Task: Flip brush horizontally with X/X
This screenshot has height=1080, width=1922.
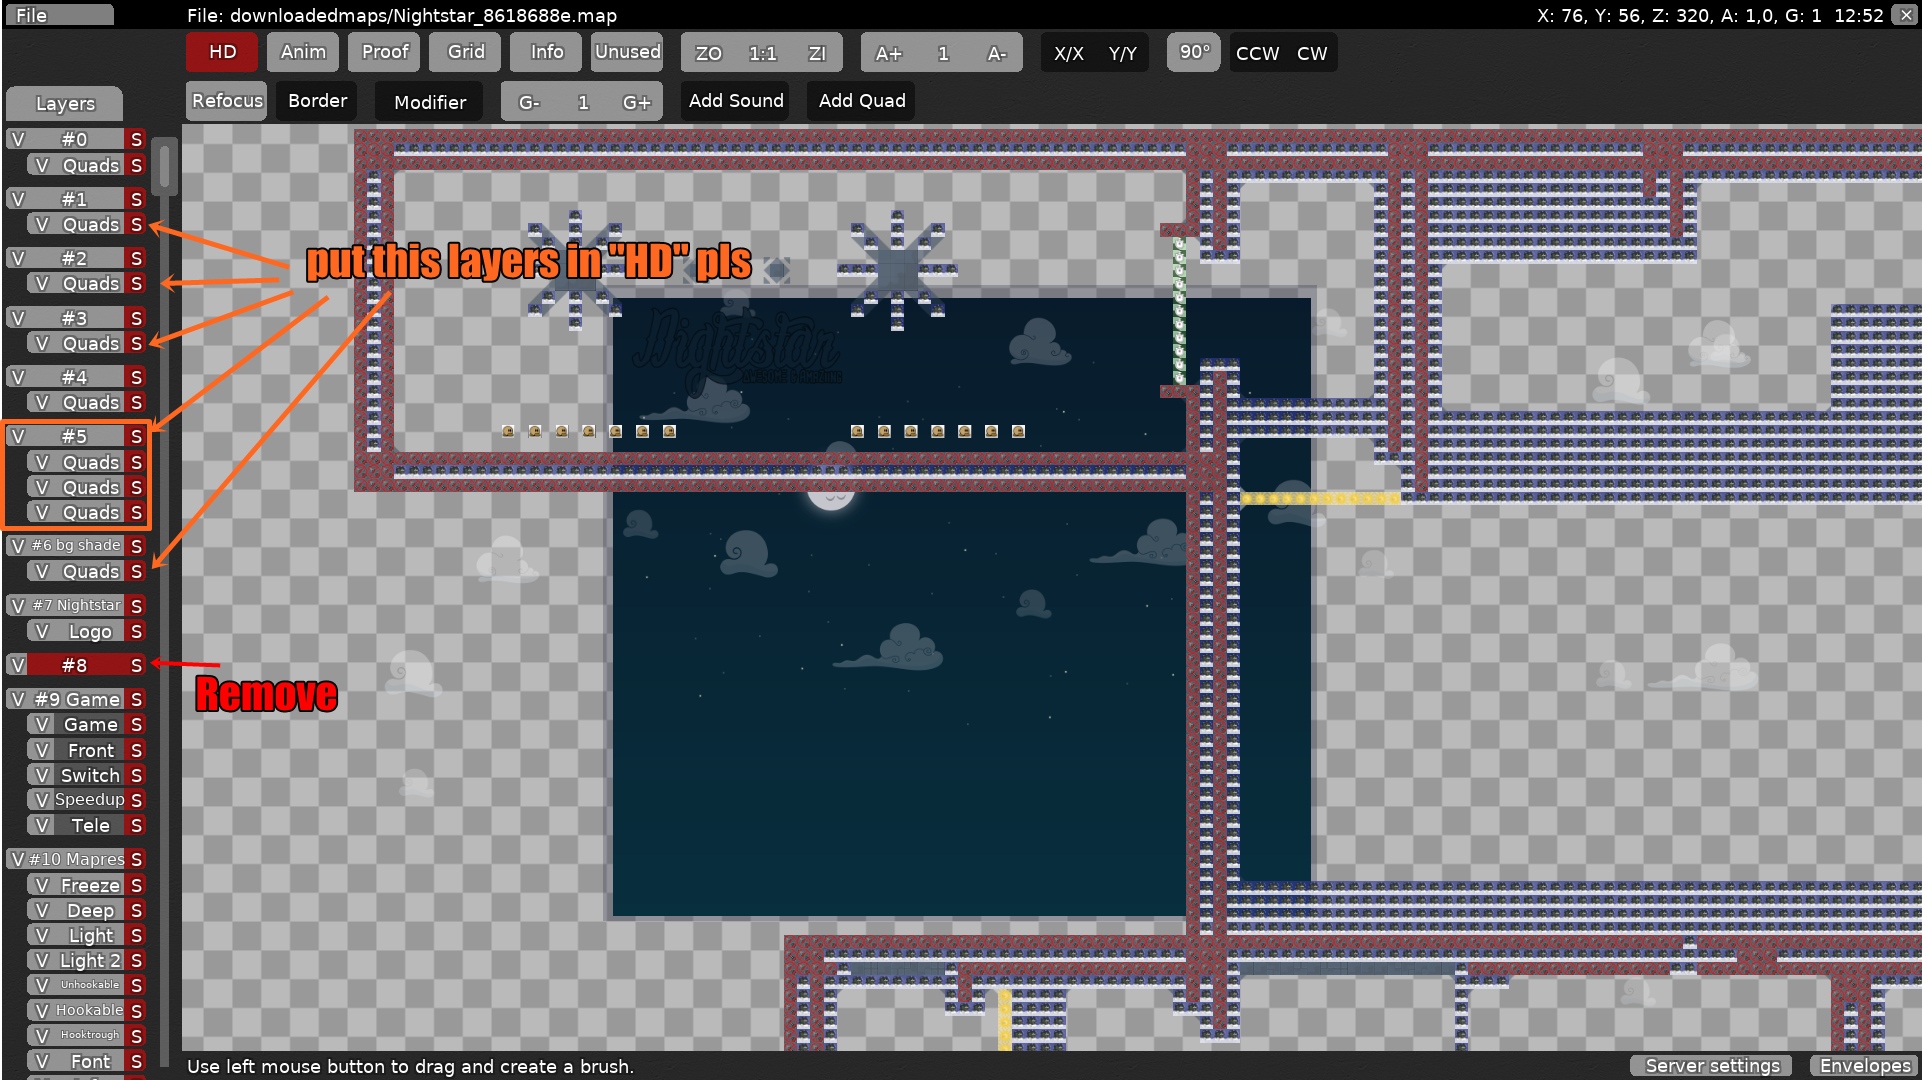Action: pos(1068,53)
